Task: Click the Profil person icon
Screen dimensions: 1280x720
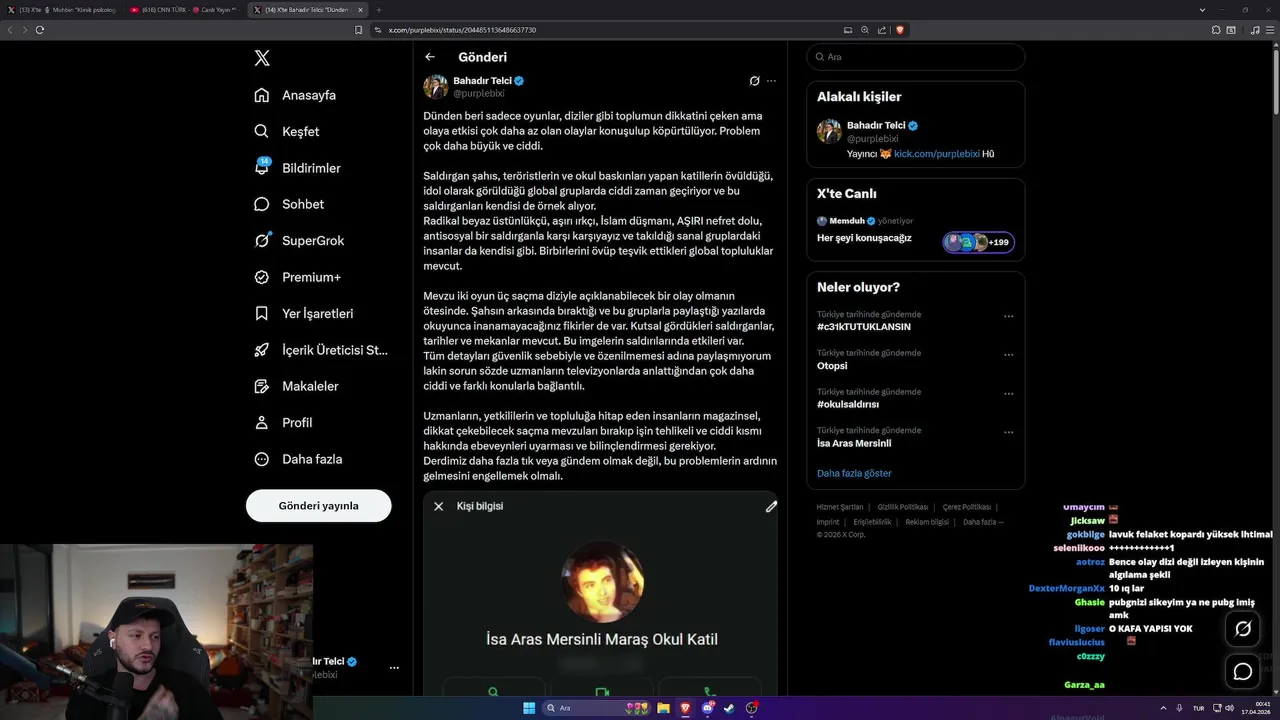Action: coord(261,422)
